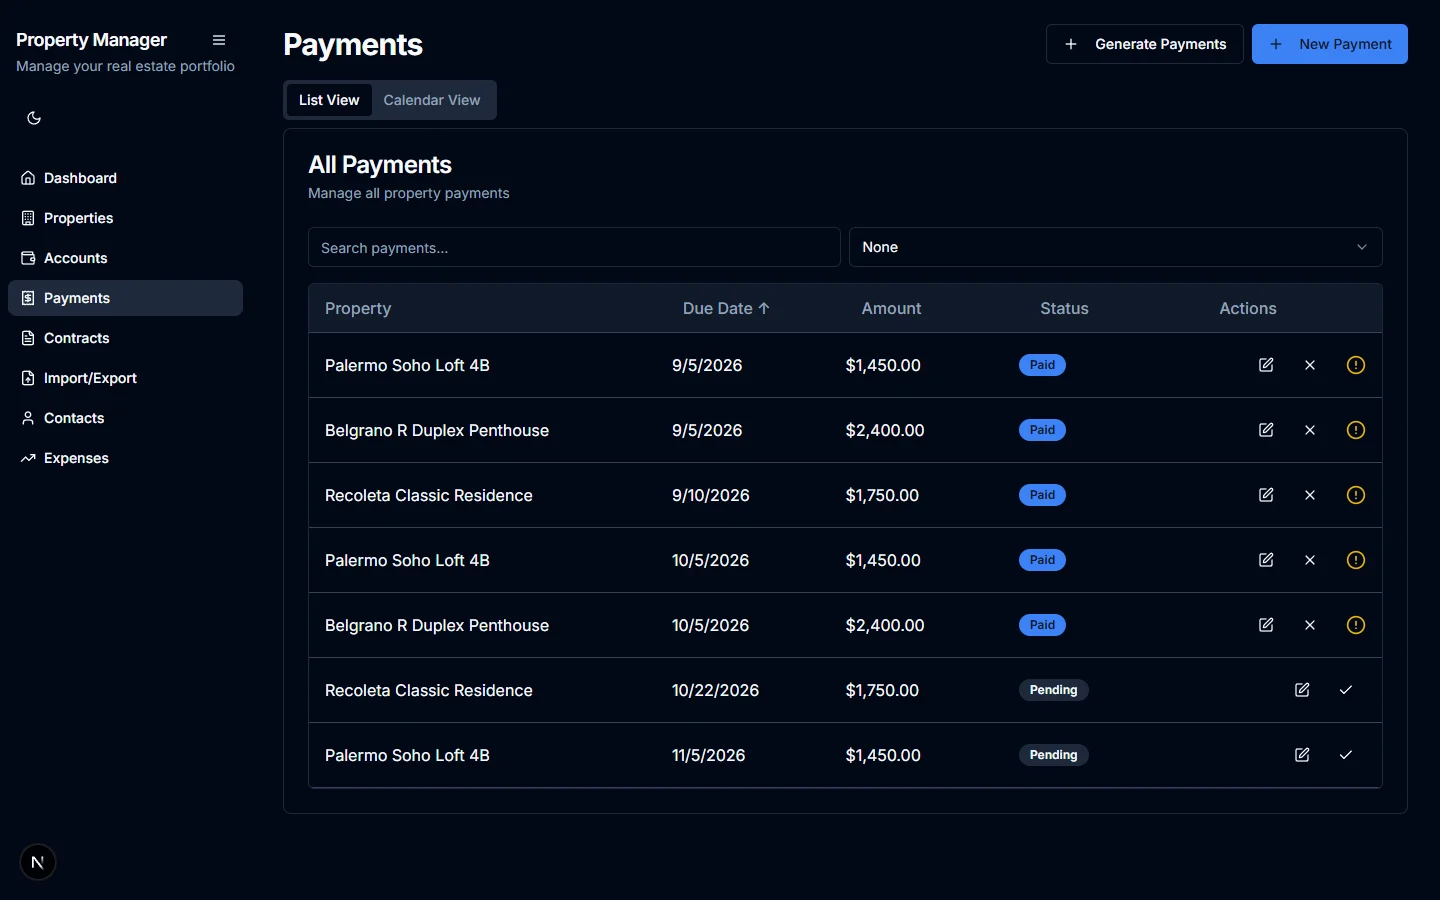
Task: Click X icon on Palermo Soho 10/5/2026 row
Action: (1310, 560)
